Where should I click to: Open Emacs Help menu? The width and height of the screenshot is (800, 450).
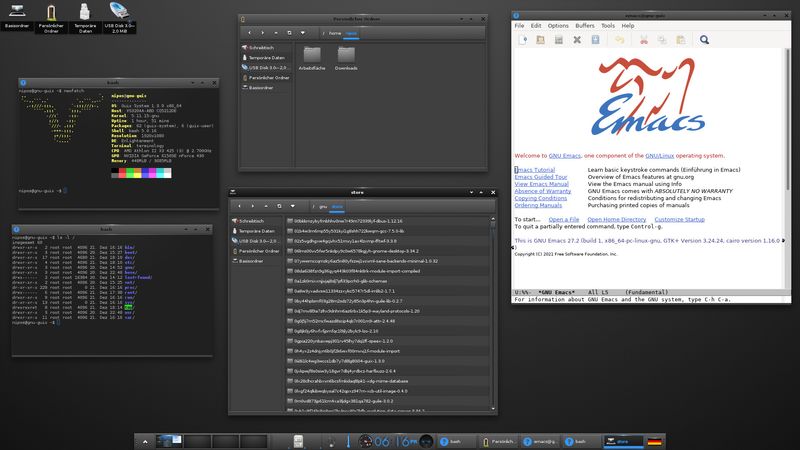(x=628, y=26)
